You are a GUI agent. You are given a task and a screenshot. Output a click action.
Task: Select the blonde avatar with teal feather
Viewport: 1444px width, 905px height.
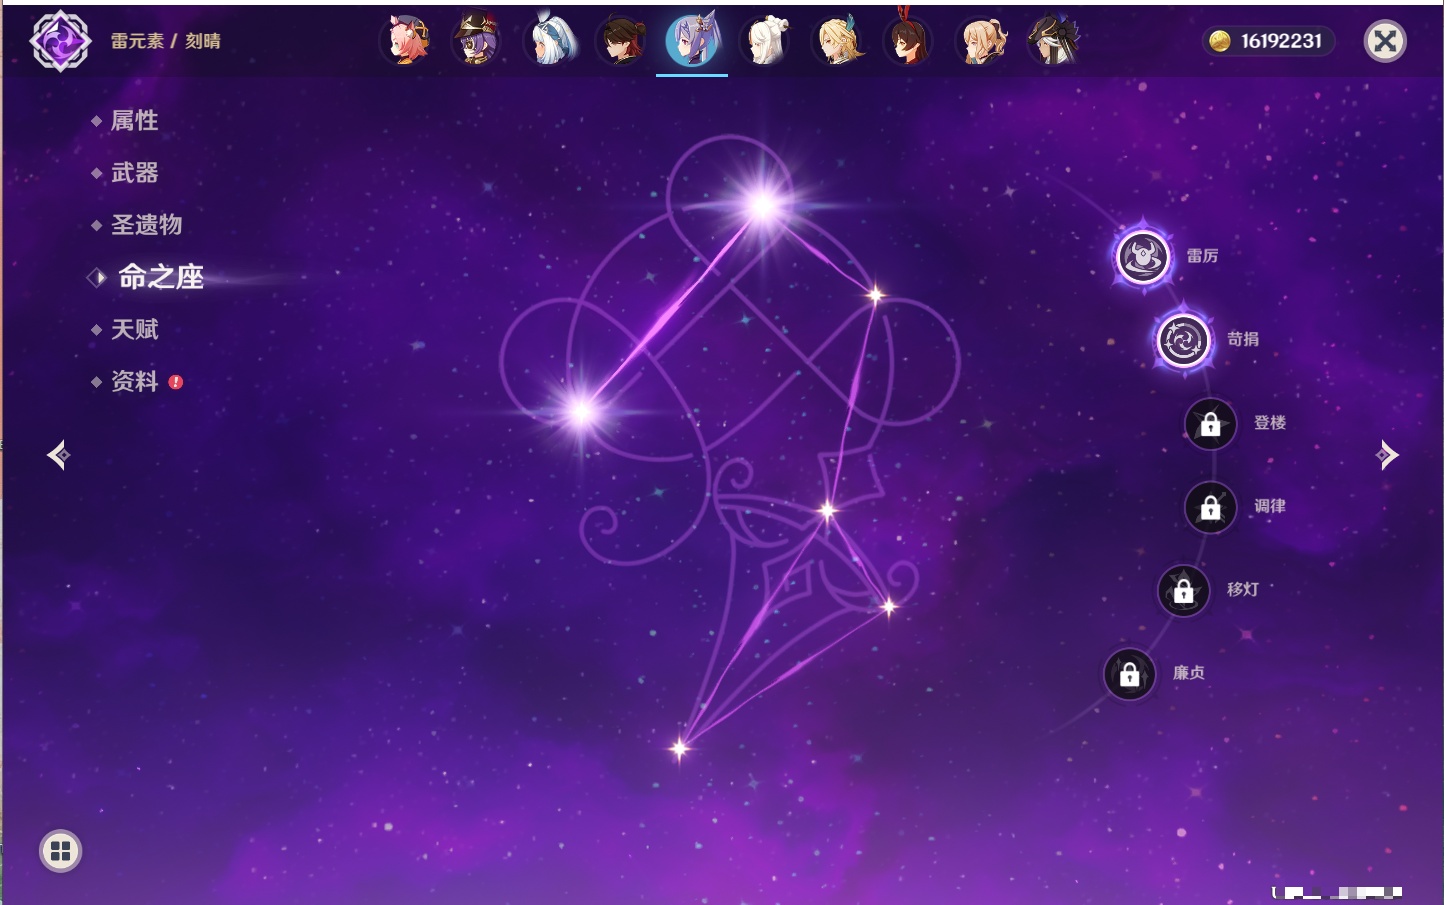pyautogui.click(x=836, y=41)
